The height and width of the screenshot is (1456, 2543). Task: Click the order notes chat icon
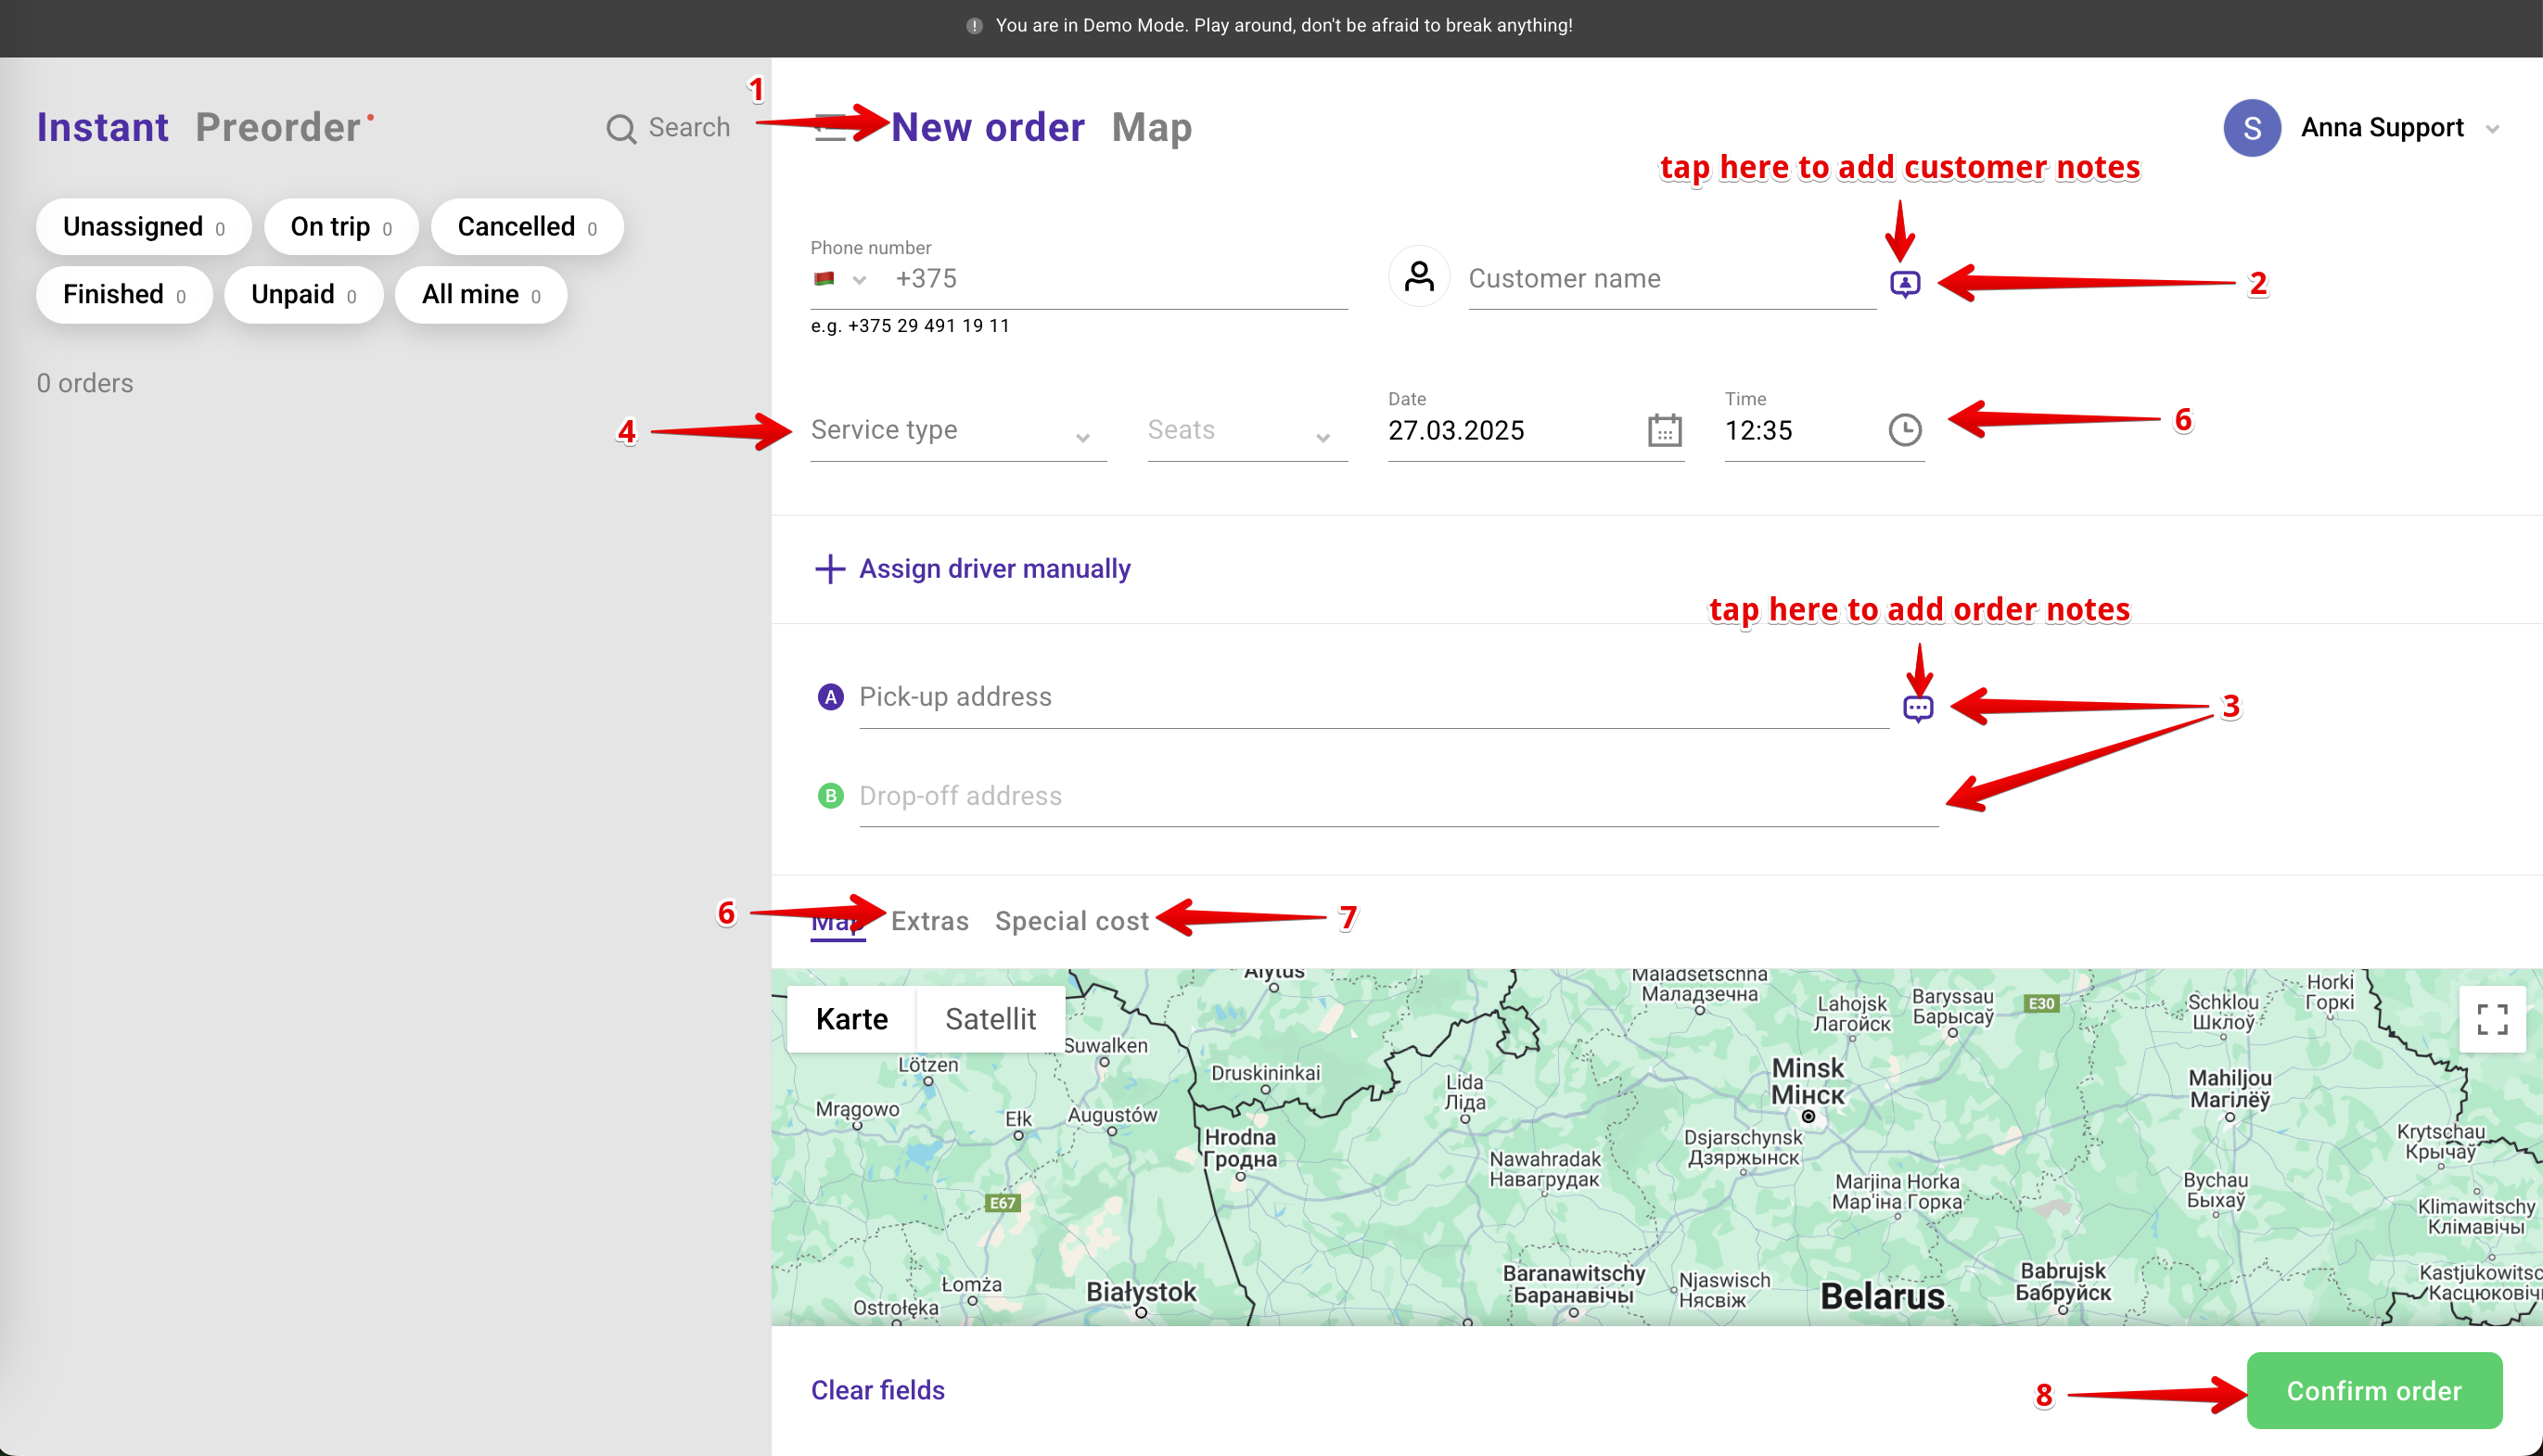(x=1917, y=708)
